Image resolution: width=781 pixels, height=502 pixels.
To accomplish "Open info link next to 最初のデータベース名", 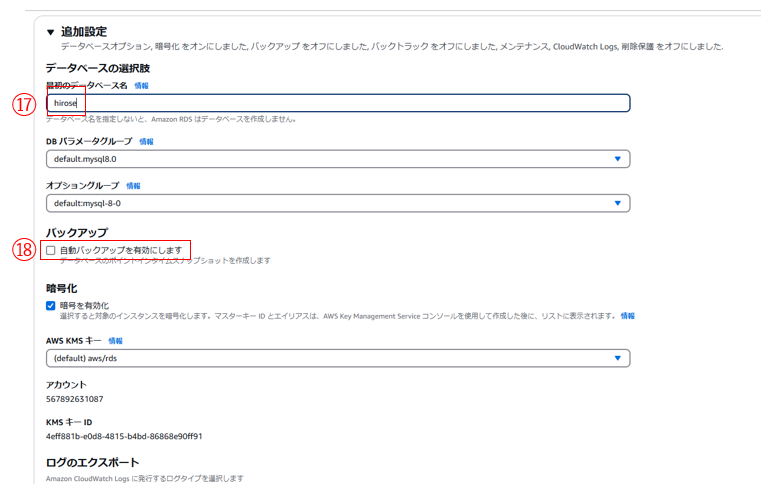I will tap(141, 86).
